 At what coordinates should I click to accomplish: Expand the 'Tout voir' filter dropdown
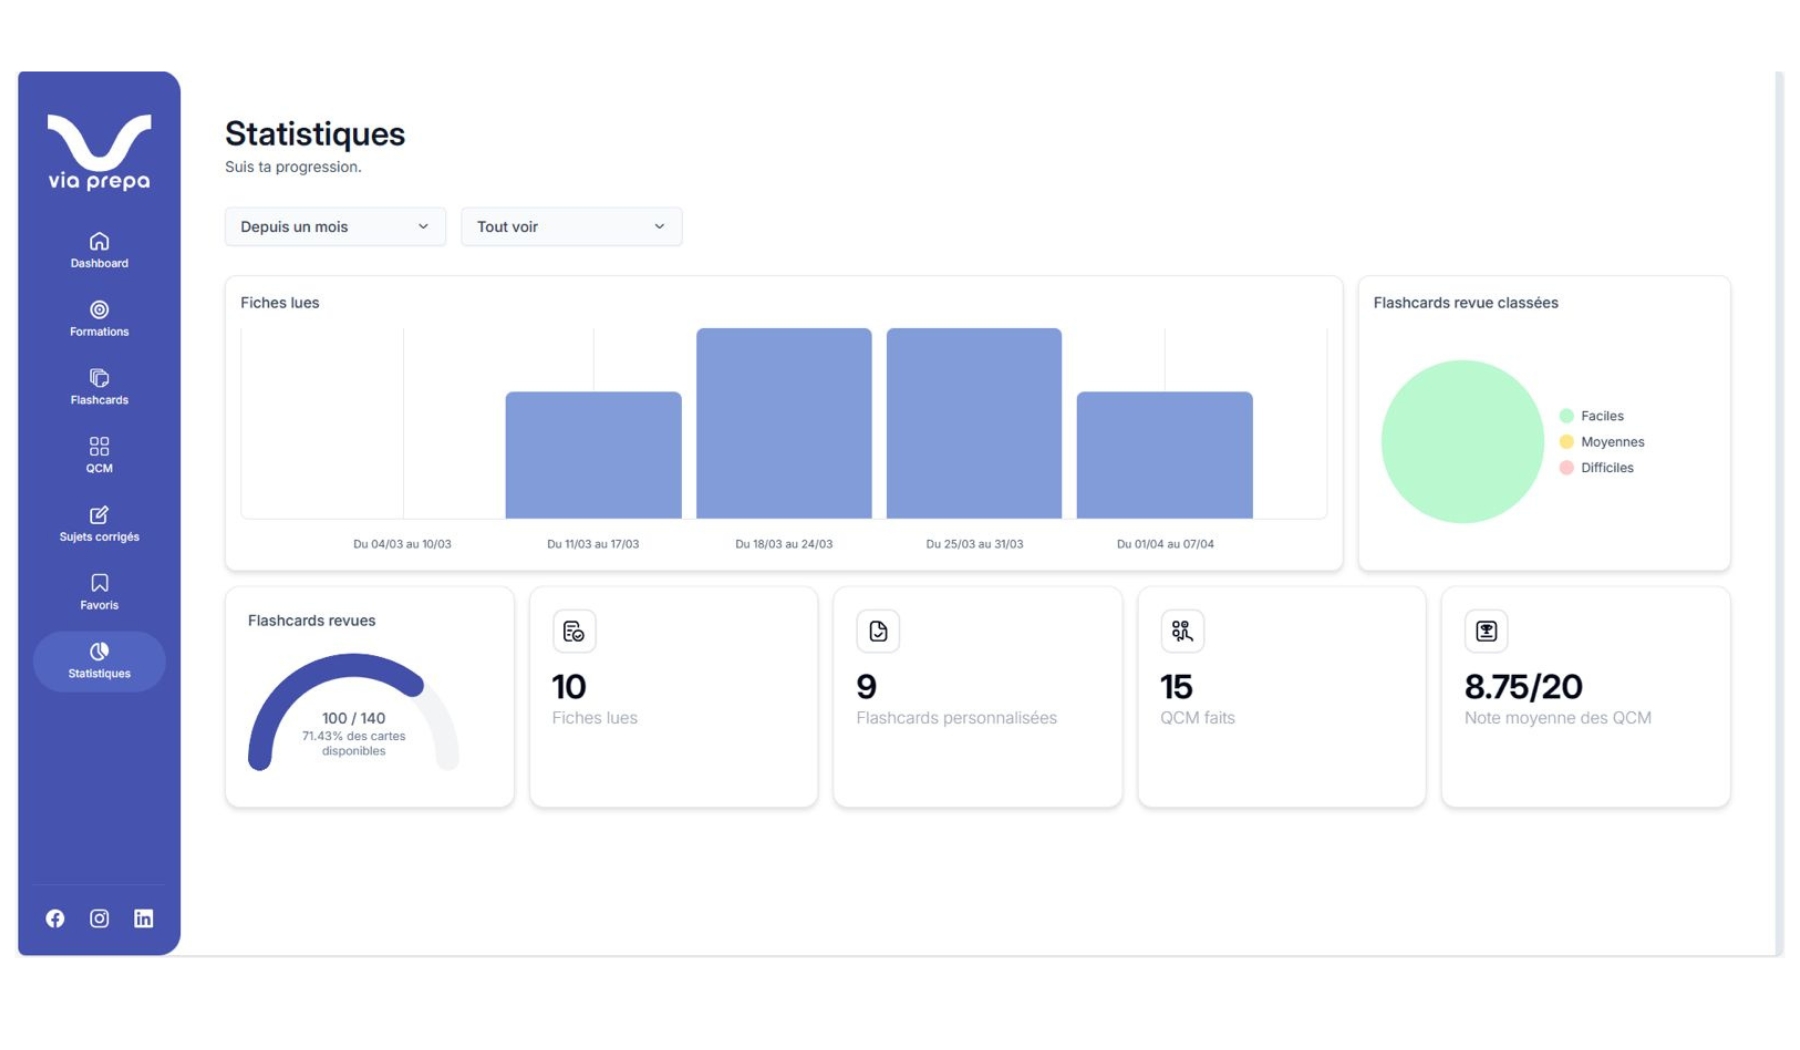[570, 227]
